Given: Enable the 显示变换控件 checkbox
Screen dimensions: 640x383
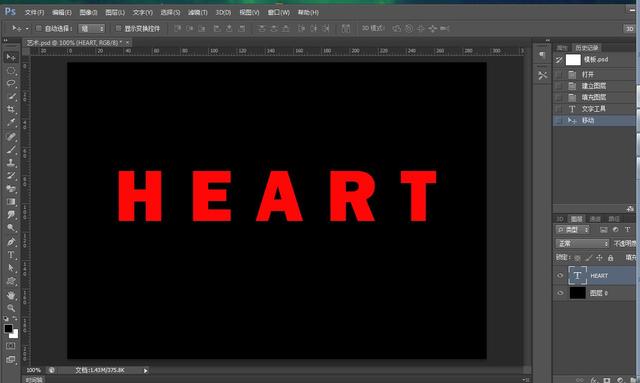Looking at the screenshot, I should [x=118, y=28].
